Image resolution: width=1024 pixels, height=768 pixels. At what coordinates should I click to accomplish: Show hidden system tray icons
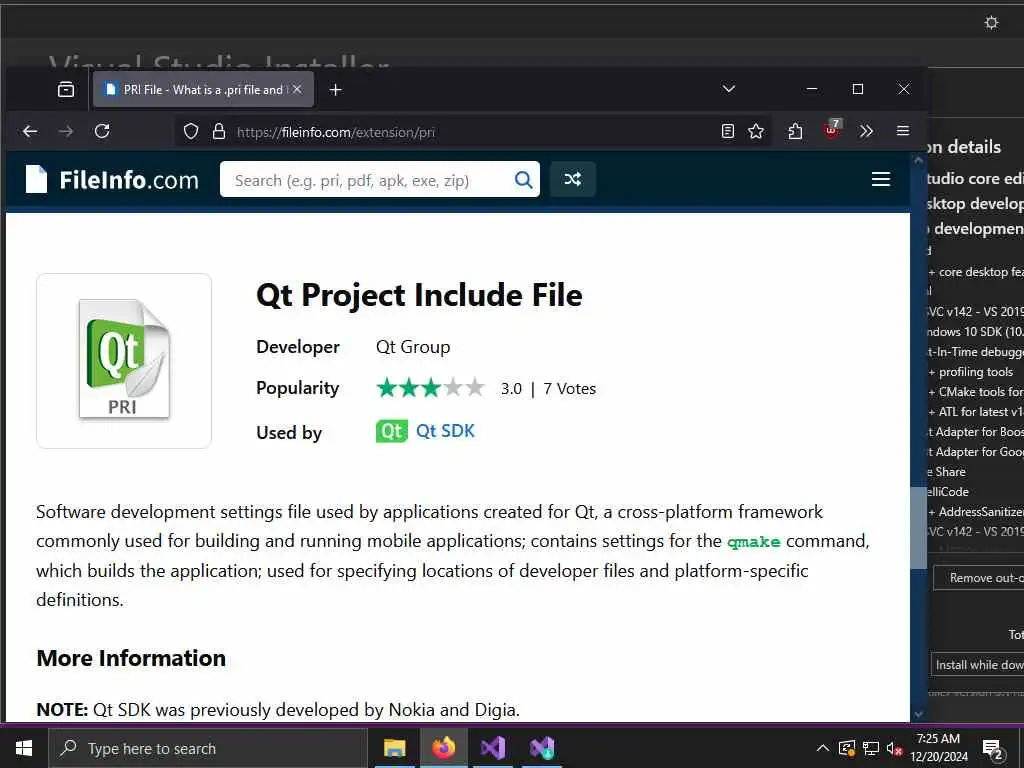pyautogui.click(x=823, y=748)
